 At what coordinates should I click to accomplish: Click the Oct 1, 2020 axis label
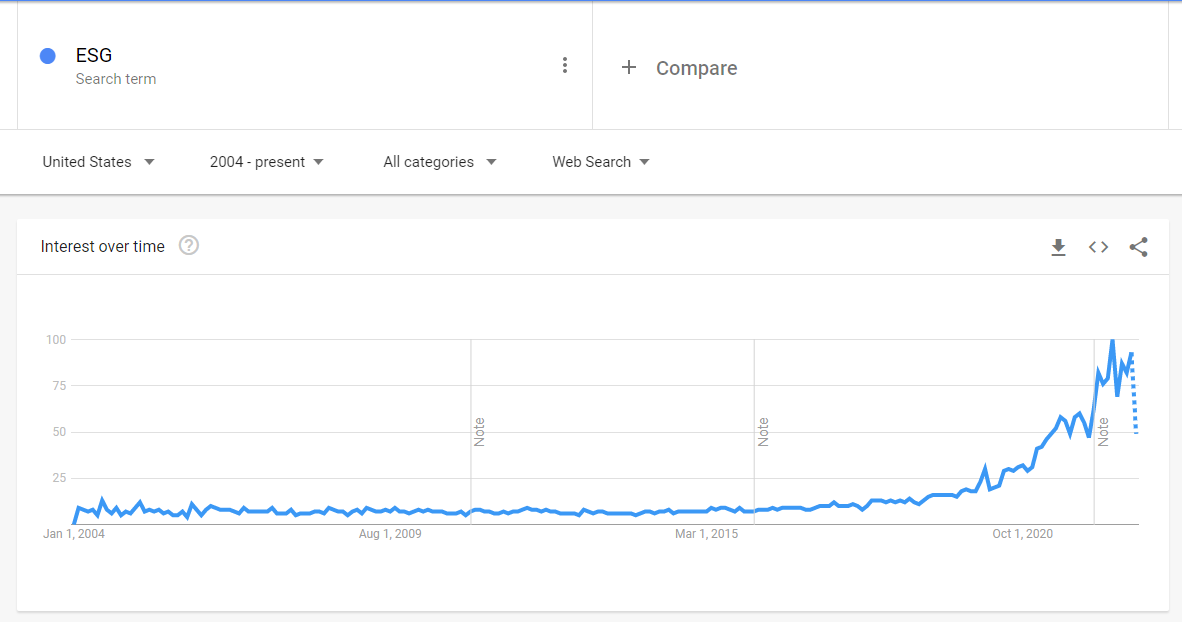1022,534
